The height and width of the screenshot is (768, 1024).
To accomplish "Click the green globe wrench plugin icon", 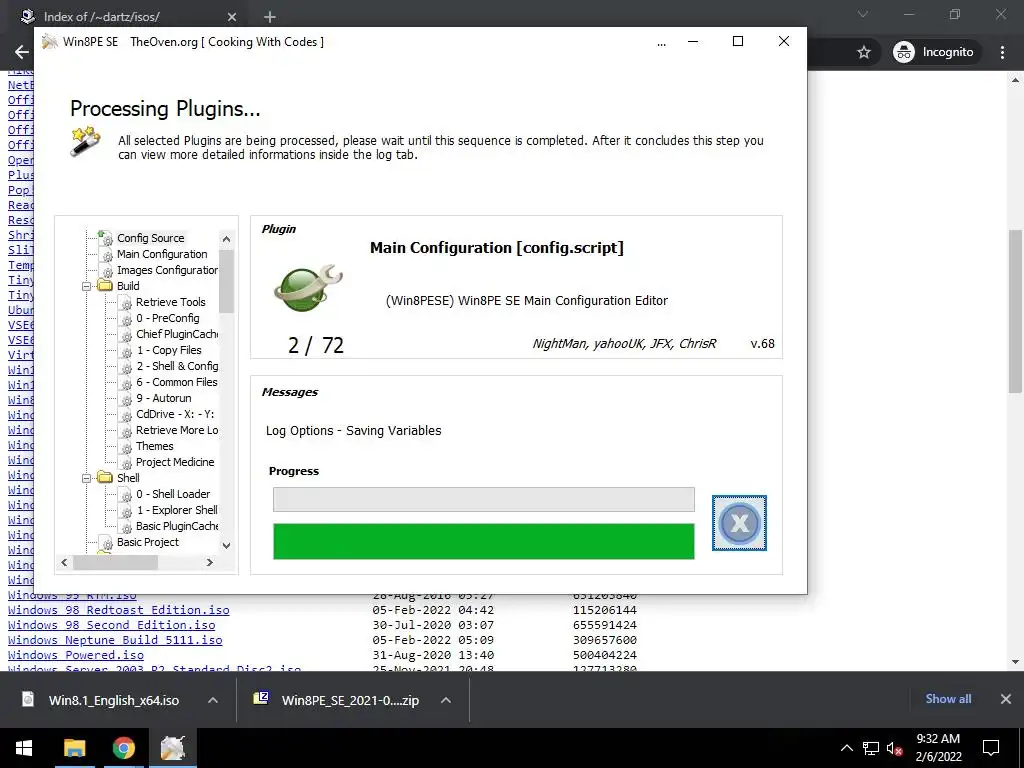I will [308, 288].
